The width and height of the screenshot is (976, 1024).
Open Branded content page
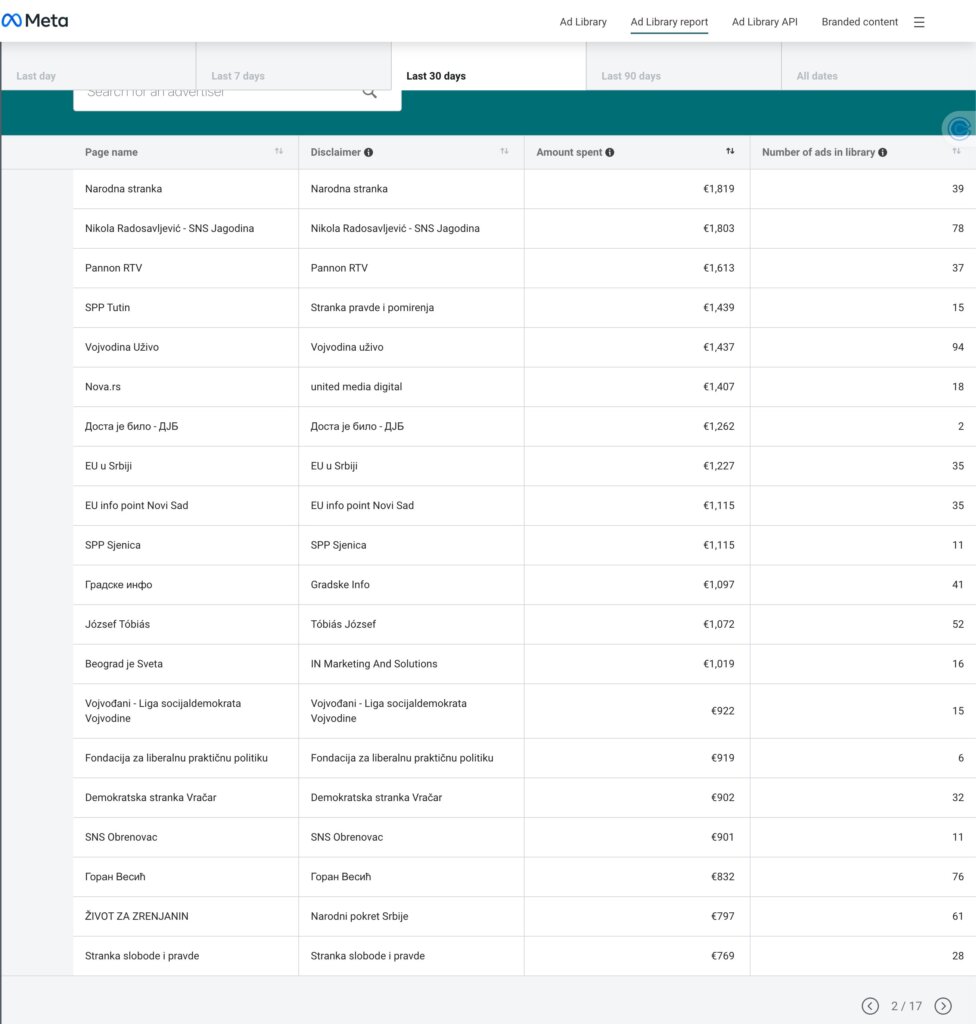pyautogui.click(x=859, y=22)
